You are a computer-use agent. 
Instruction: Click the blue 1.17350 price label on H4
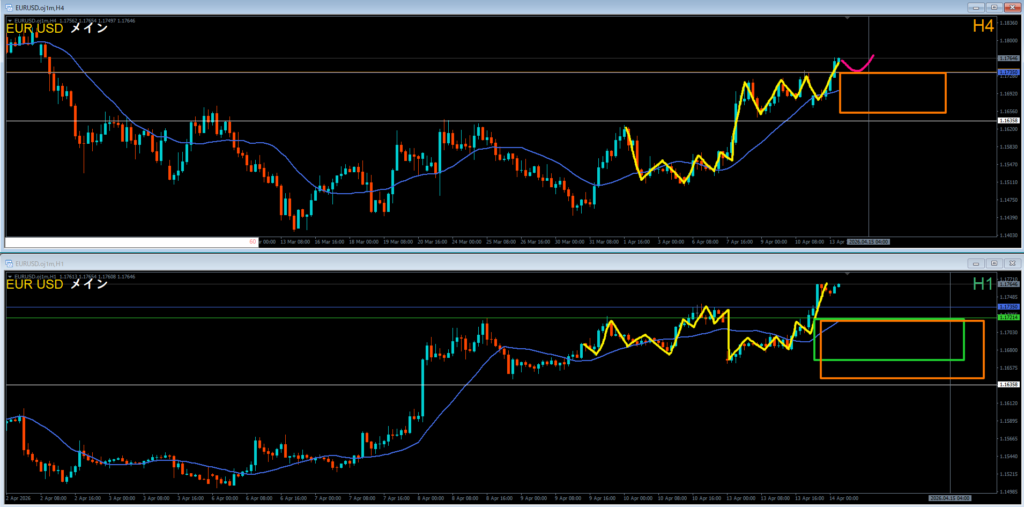point(1008,73)
